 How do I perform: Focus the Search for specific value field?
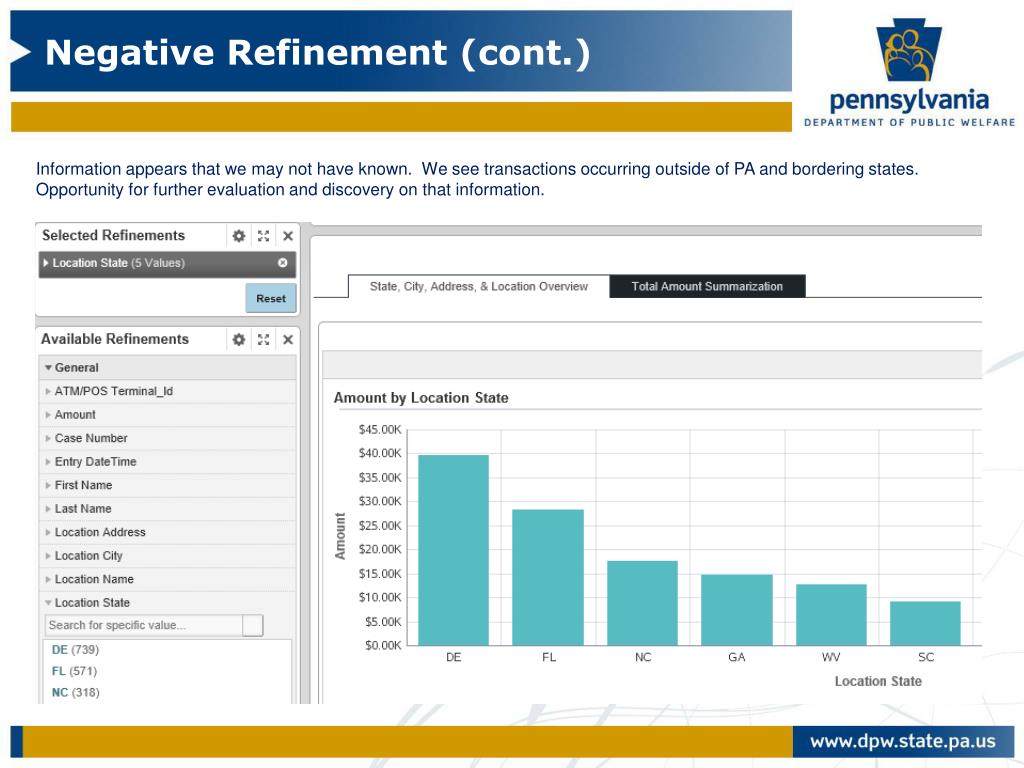(144, 625)
